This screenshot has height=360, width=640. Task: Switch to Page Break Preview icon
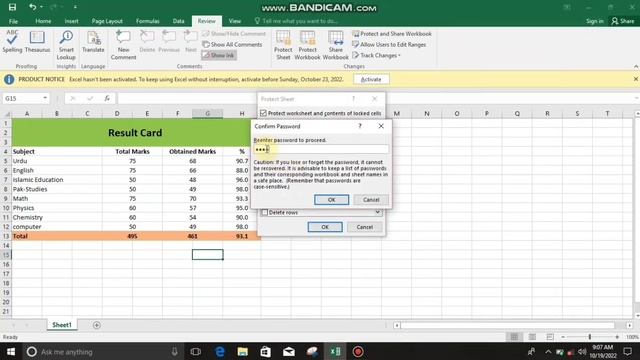(550, 337)
